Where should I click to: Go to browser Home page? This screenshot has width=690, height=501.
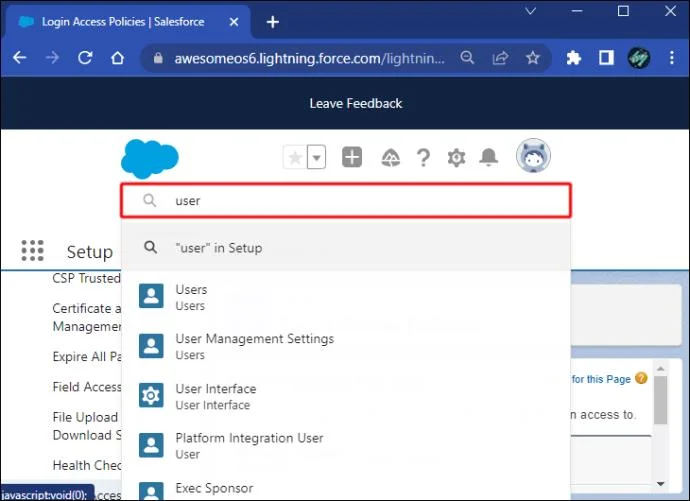click(117, 58)
